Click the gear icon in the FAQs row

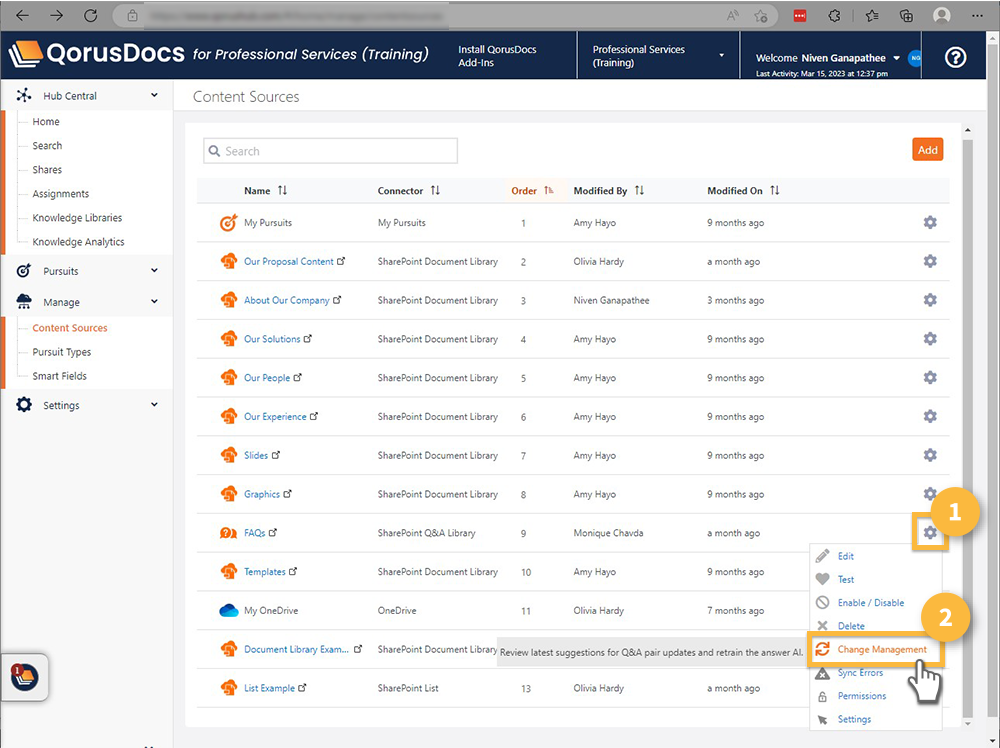[930, 532]
